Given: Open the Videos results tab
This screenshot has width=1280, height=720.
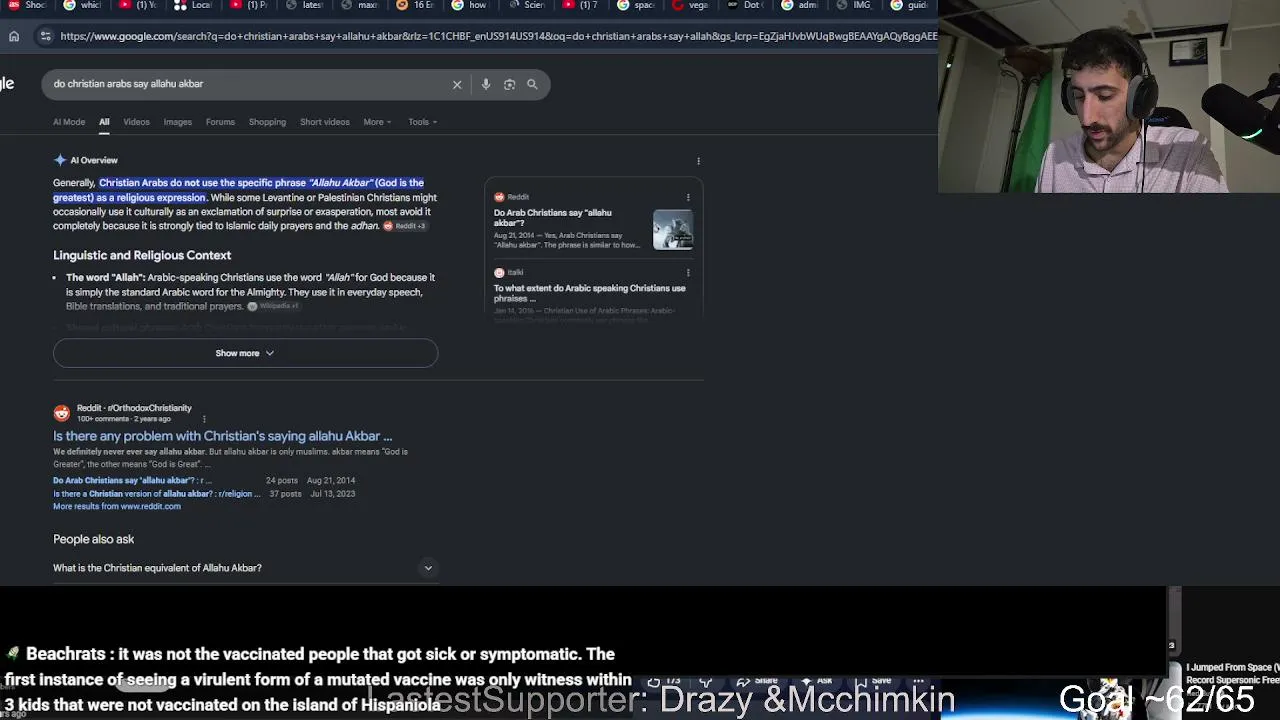Looking at the screenshot, I should [136, 122].
